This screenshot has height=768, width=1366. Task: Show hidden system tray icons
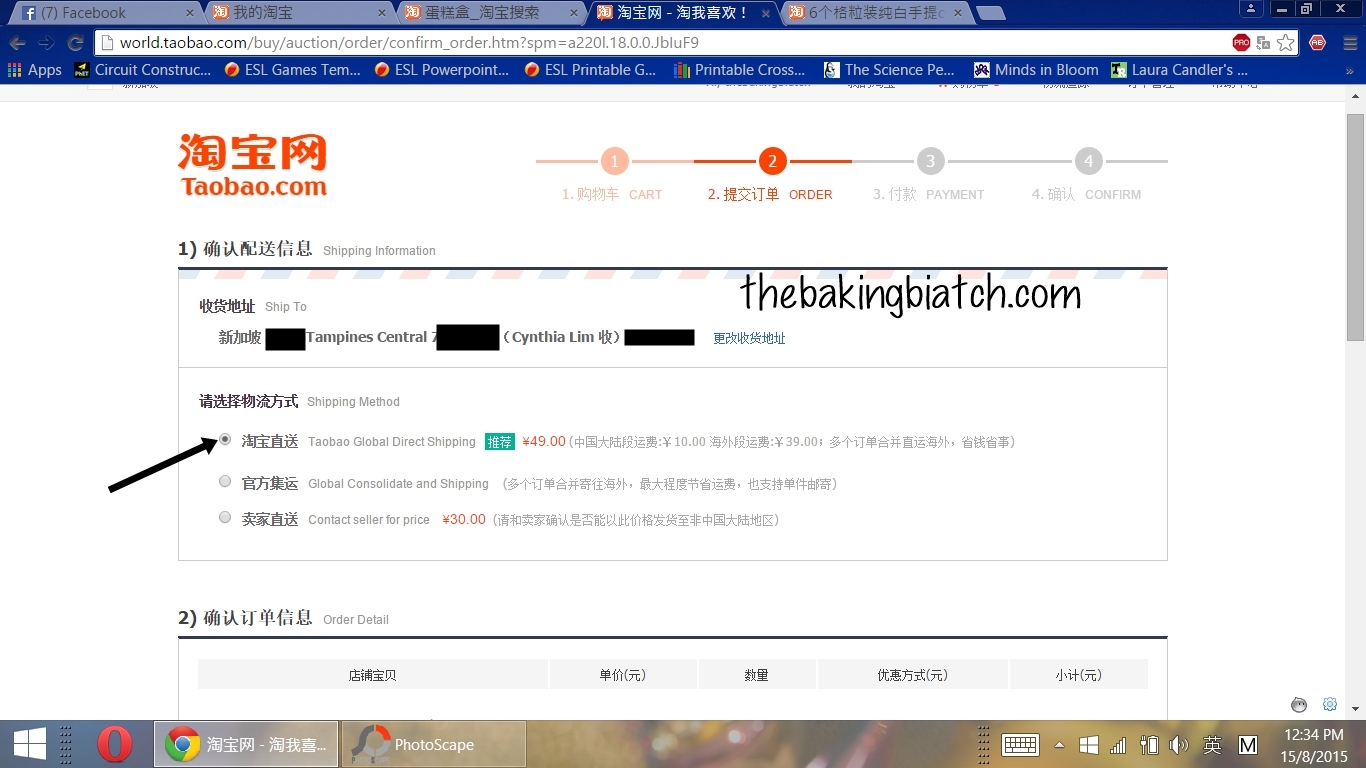1059,745
